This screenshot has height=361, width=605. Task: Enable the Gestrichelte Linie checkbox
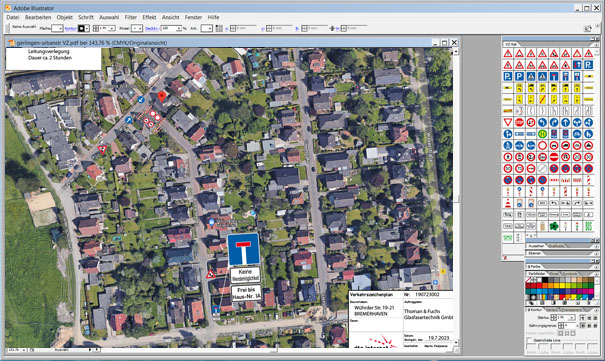[x=529, y=340]
